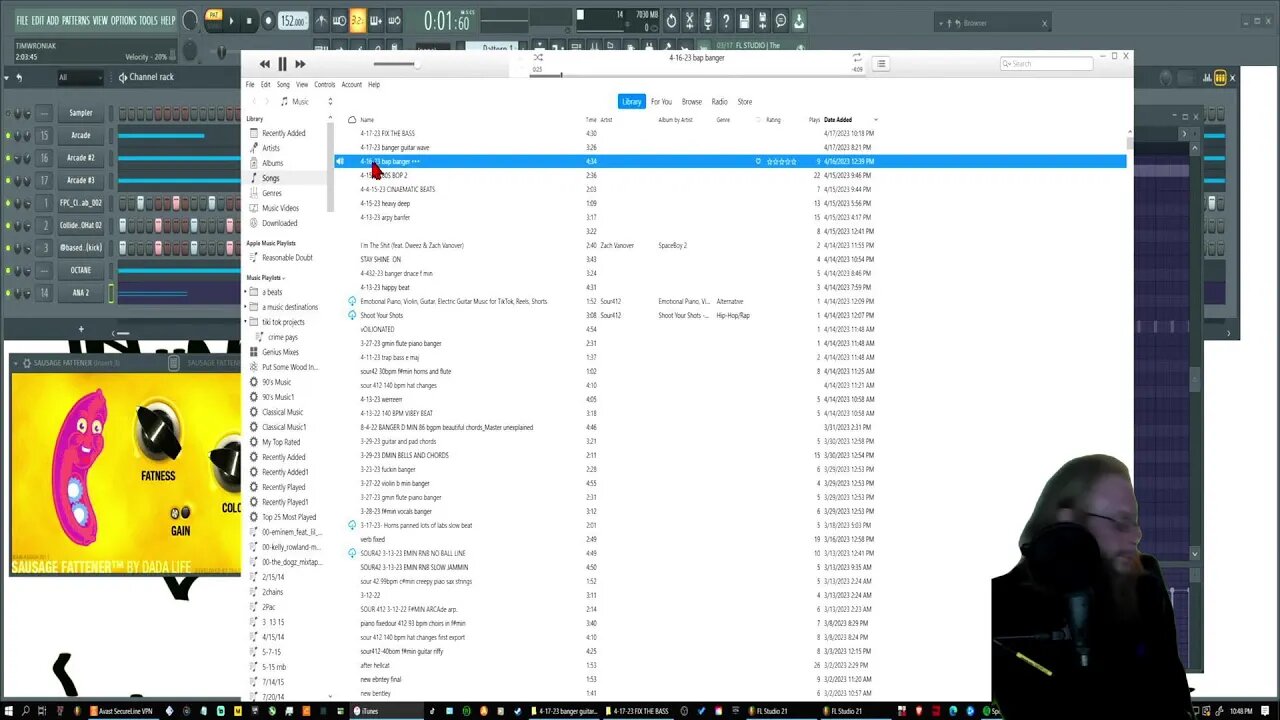
Task: Select the ANA 2 channel button
Action: [81, 293]
